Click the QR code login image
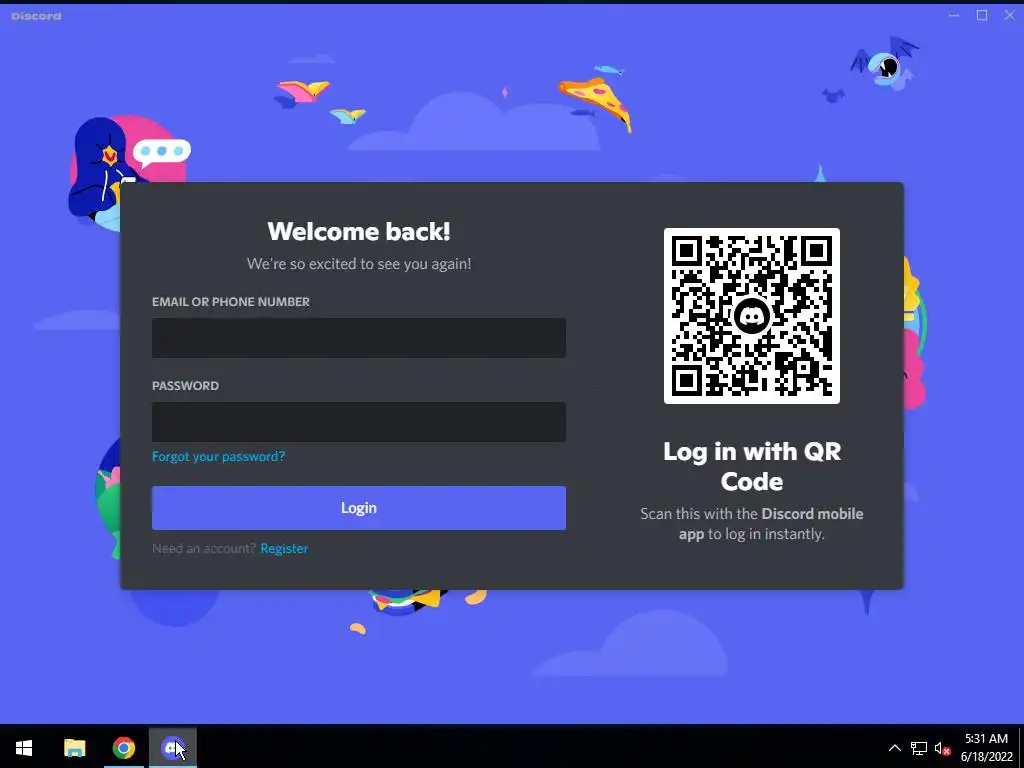The width and height of the screenshot is (1024, 768). click(752, 316)
